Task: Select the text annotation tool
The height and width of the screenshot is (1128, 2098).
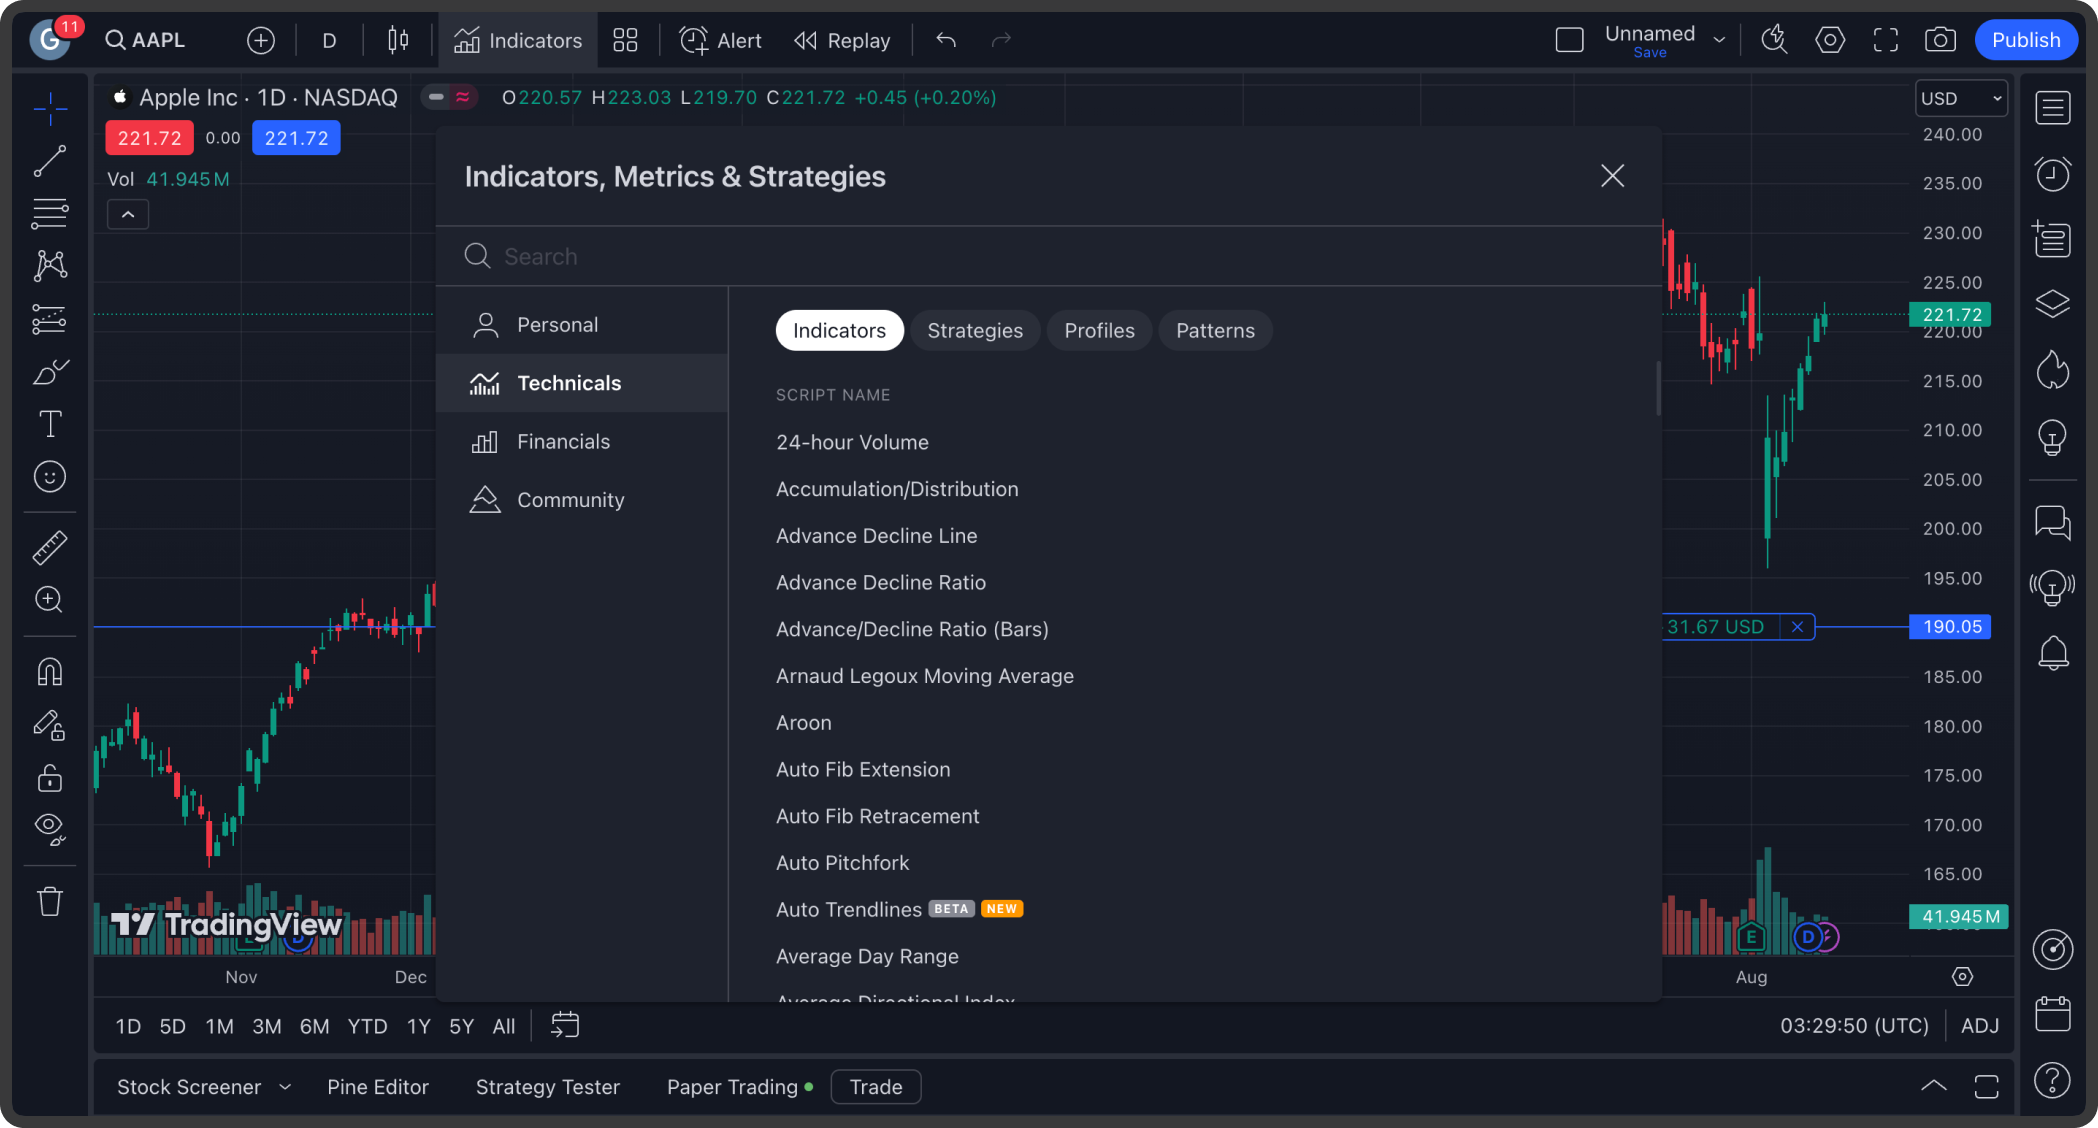Action: click(x=50, y=424)
